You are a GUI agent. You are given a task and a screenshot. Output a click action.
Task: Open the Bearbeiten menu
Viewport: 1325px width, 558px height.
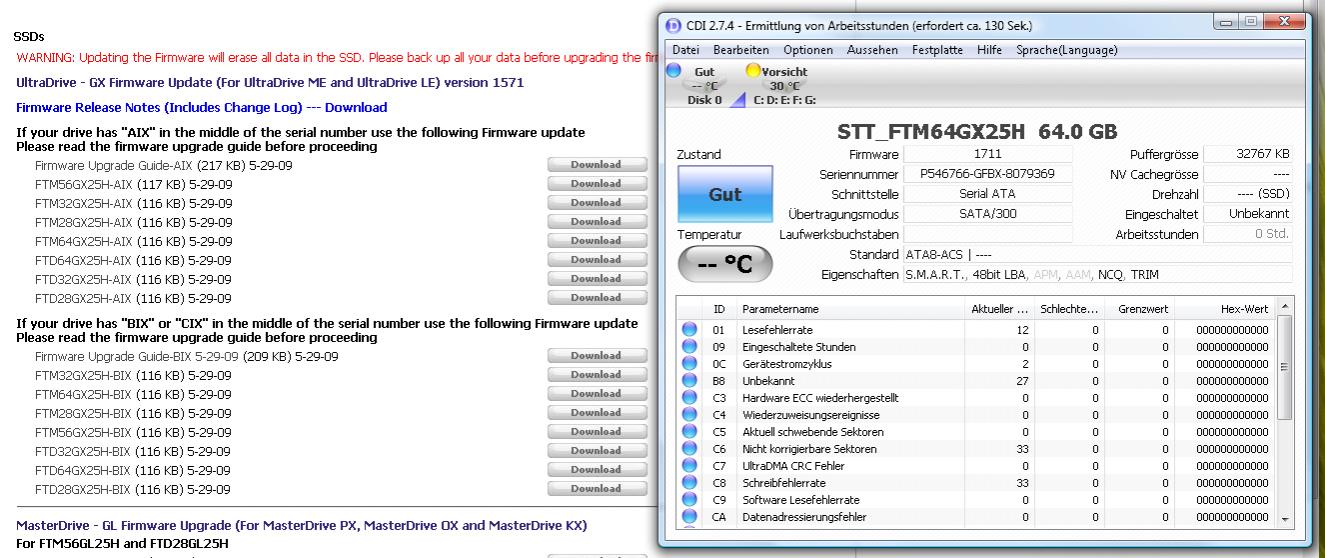(x=741, y=50)
